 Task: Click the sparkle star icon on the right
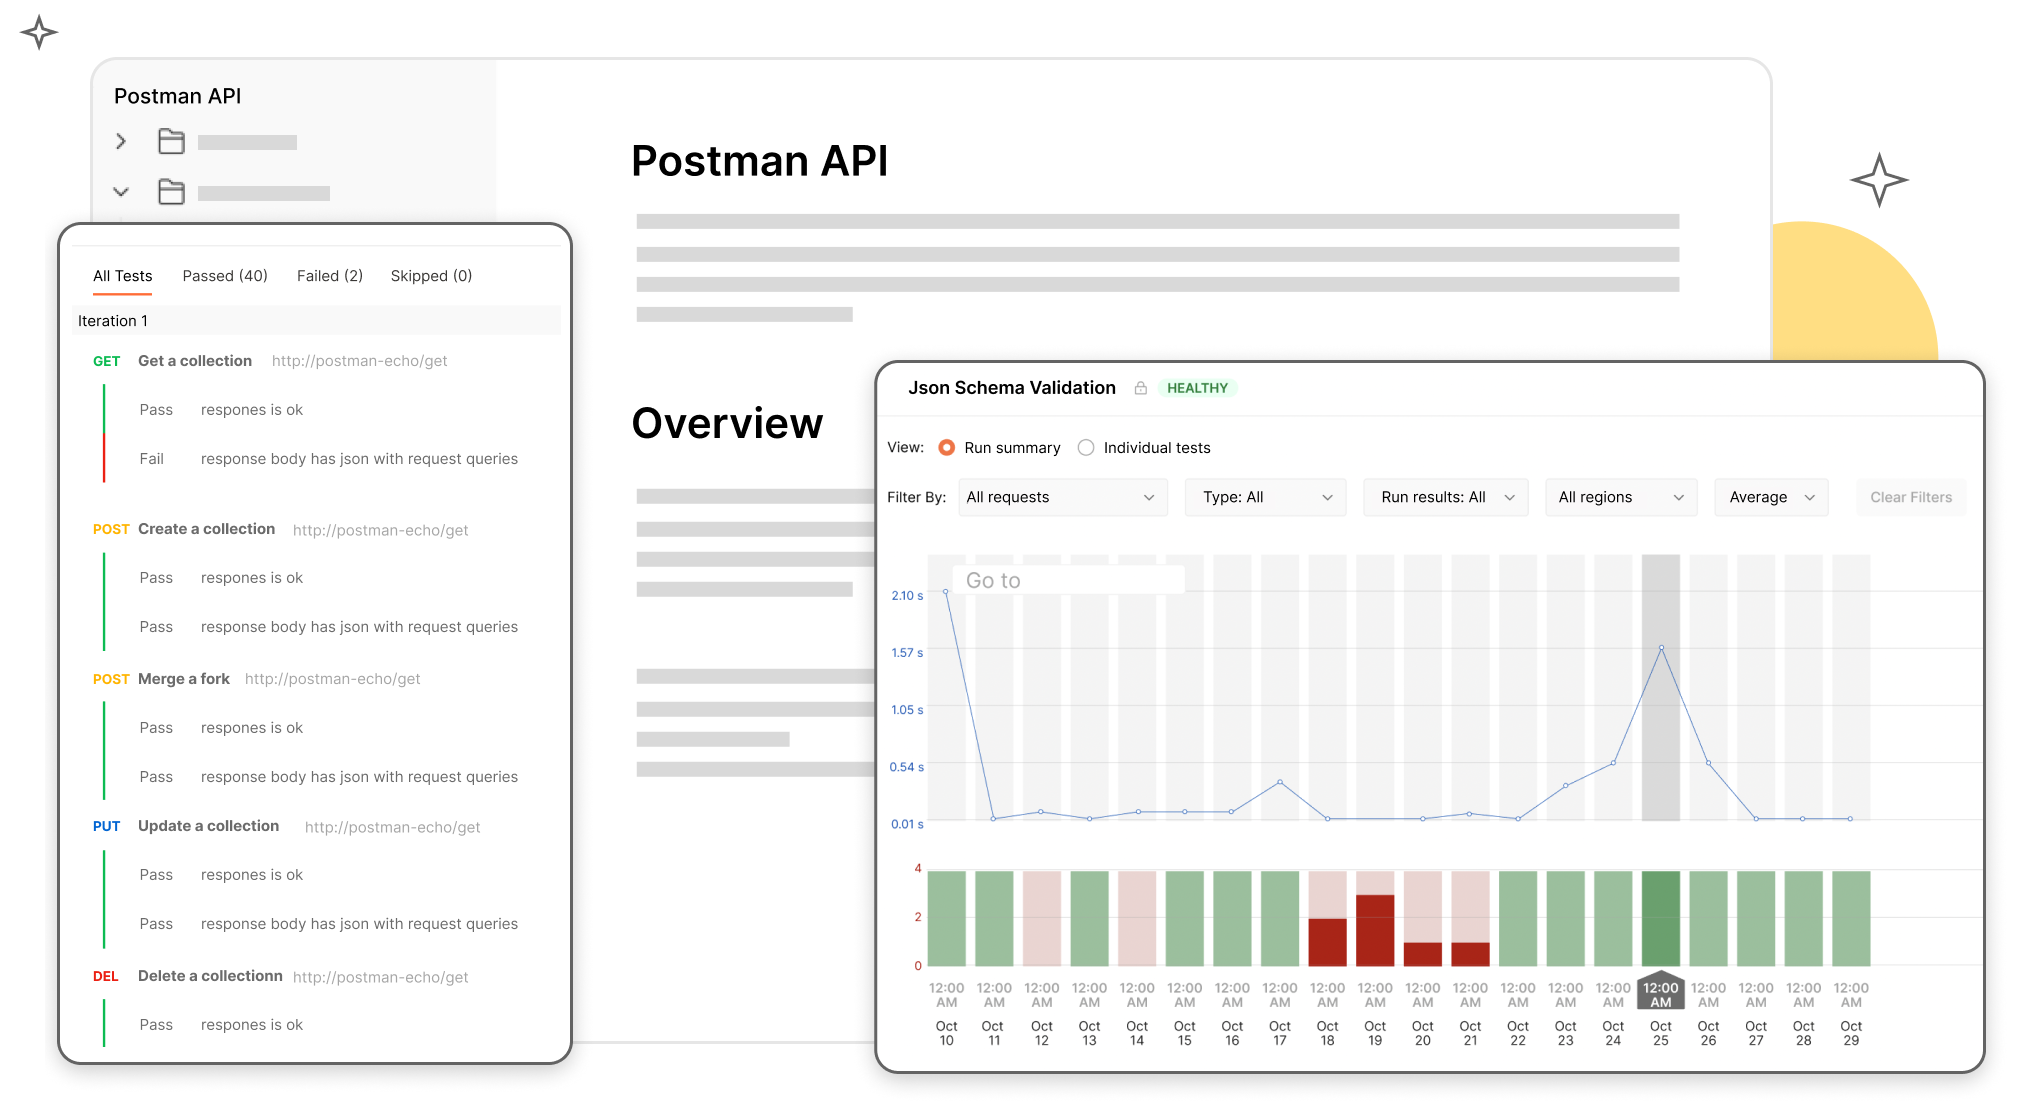click(1878, 180)
